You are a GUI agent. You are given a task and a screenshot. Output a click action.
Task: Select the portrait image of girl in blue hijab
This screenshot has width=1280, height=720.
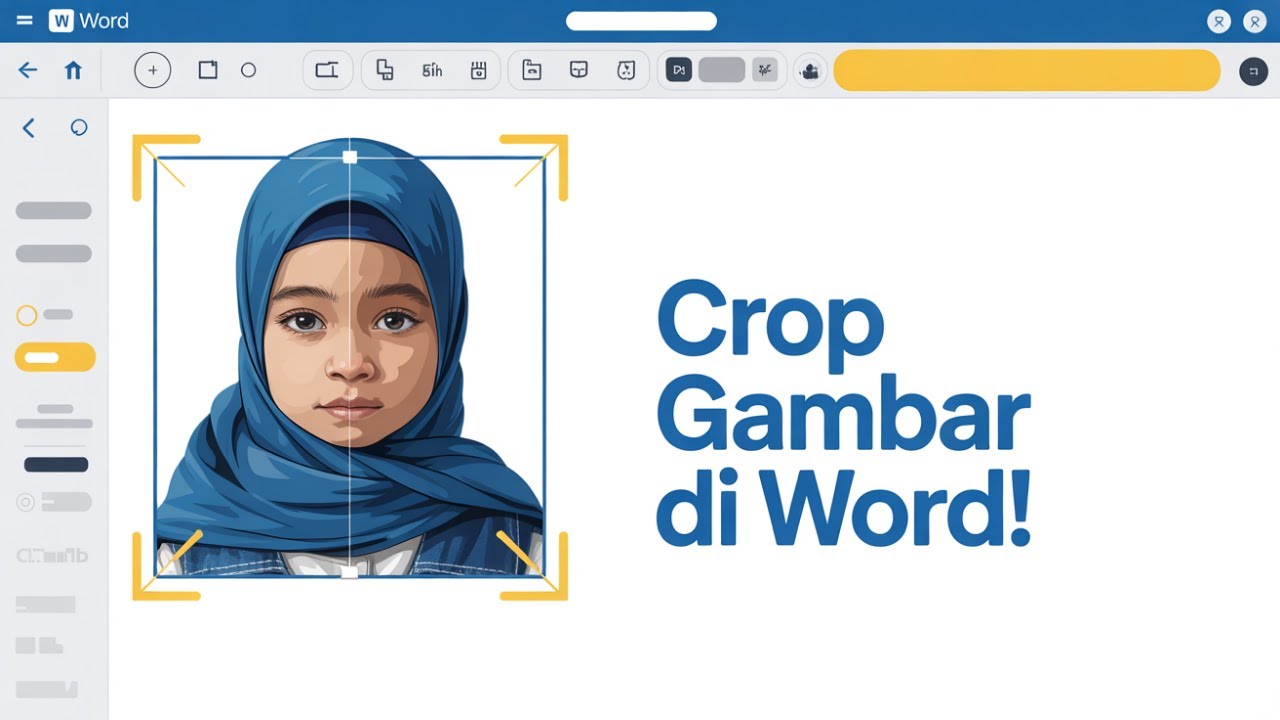[349, 357]
